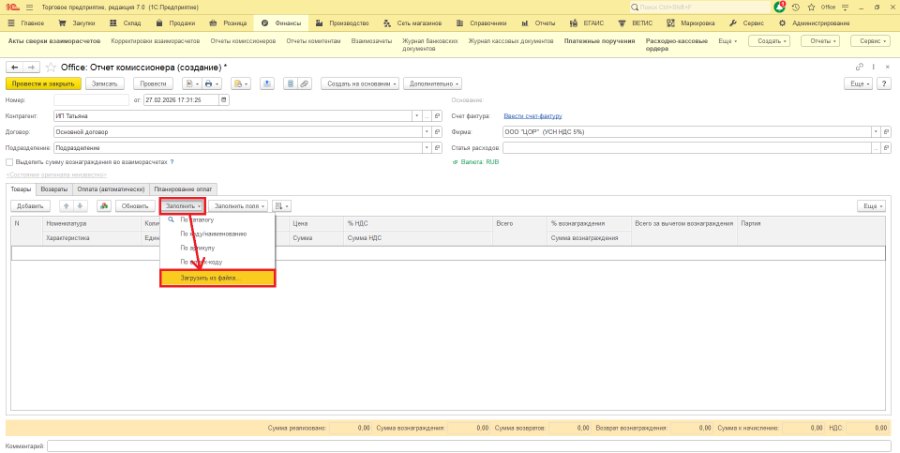Viewport: 900px width, 453px height.
Task: Move row down with the down arrow
Action: (80, 206)
